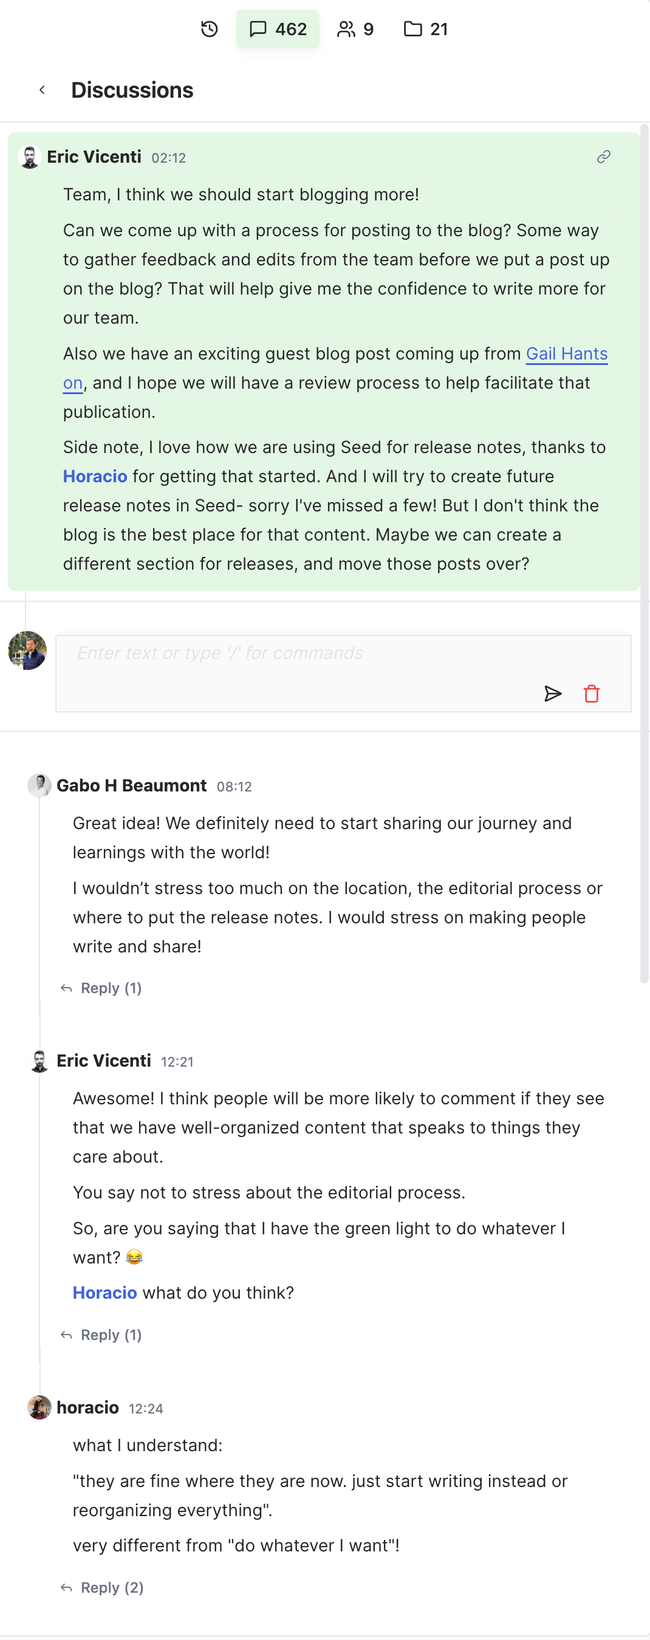The width and height of the screenshot is (650, 1640).
Task: Click the Horacio mention in the green post
Action: tap(95, 477)
